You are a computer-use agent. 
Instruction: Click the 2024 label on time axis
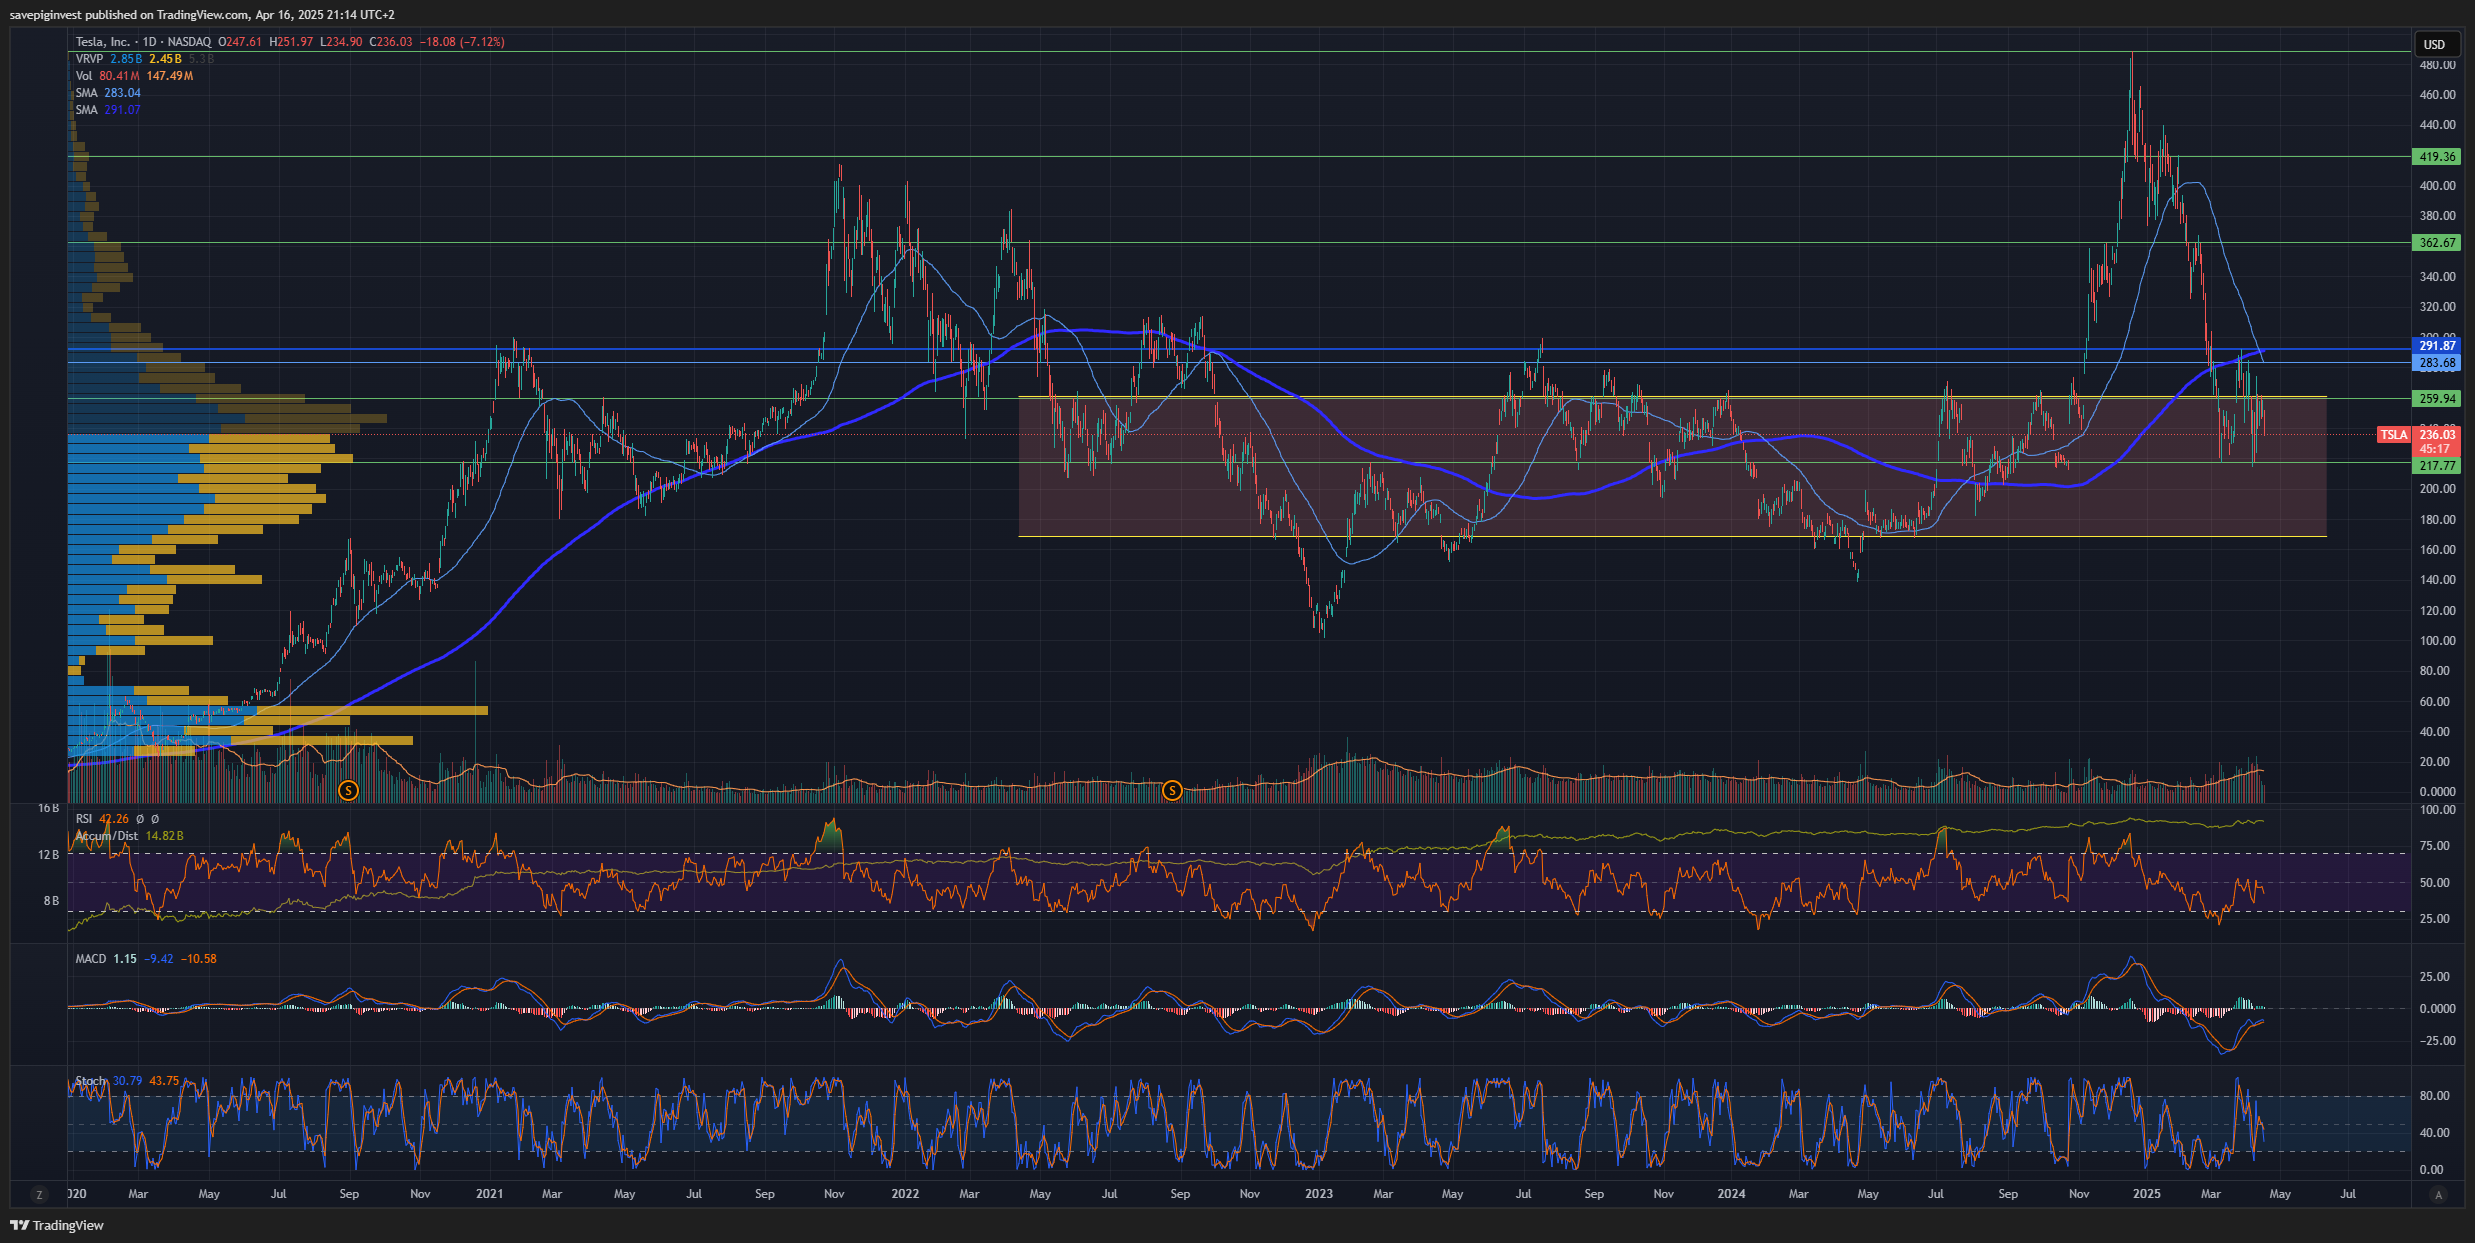(x=1731, y=1194)
